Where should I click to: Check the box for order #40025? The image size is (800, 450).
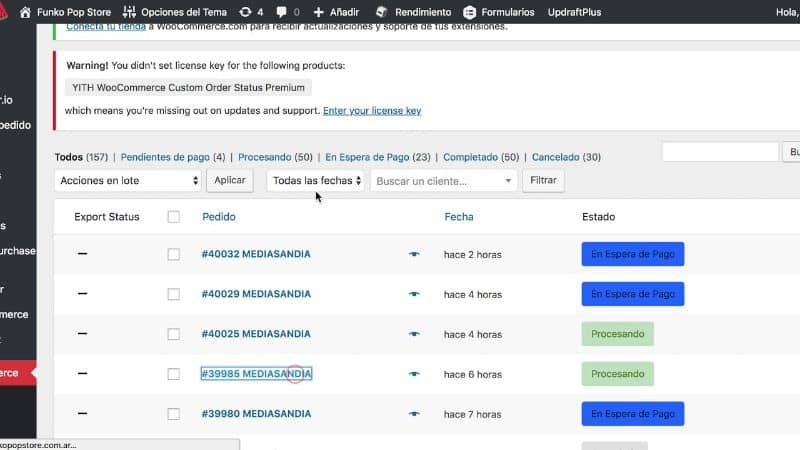tap(173, 334)
